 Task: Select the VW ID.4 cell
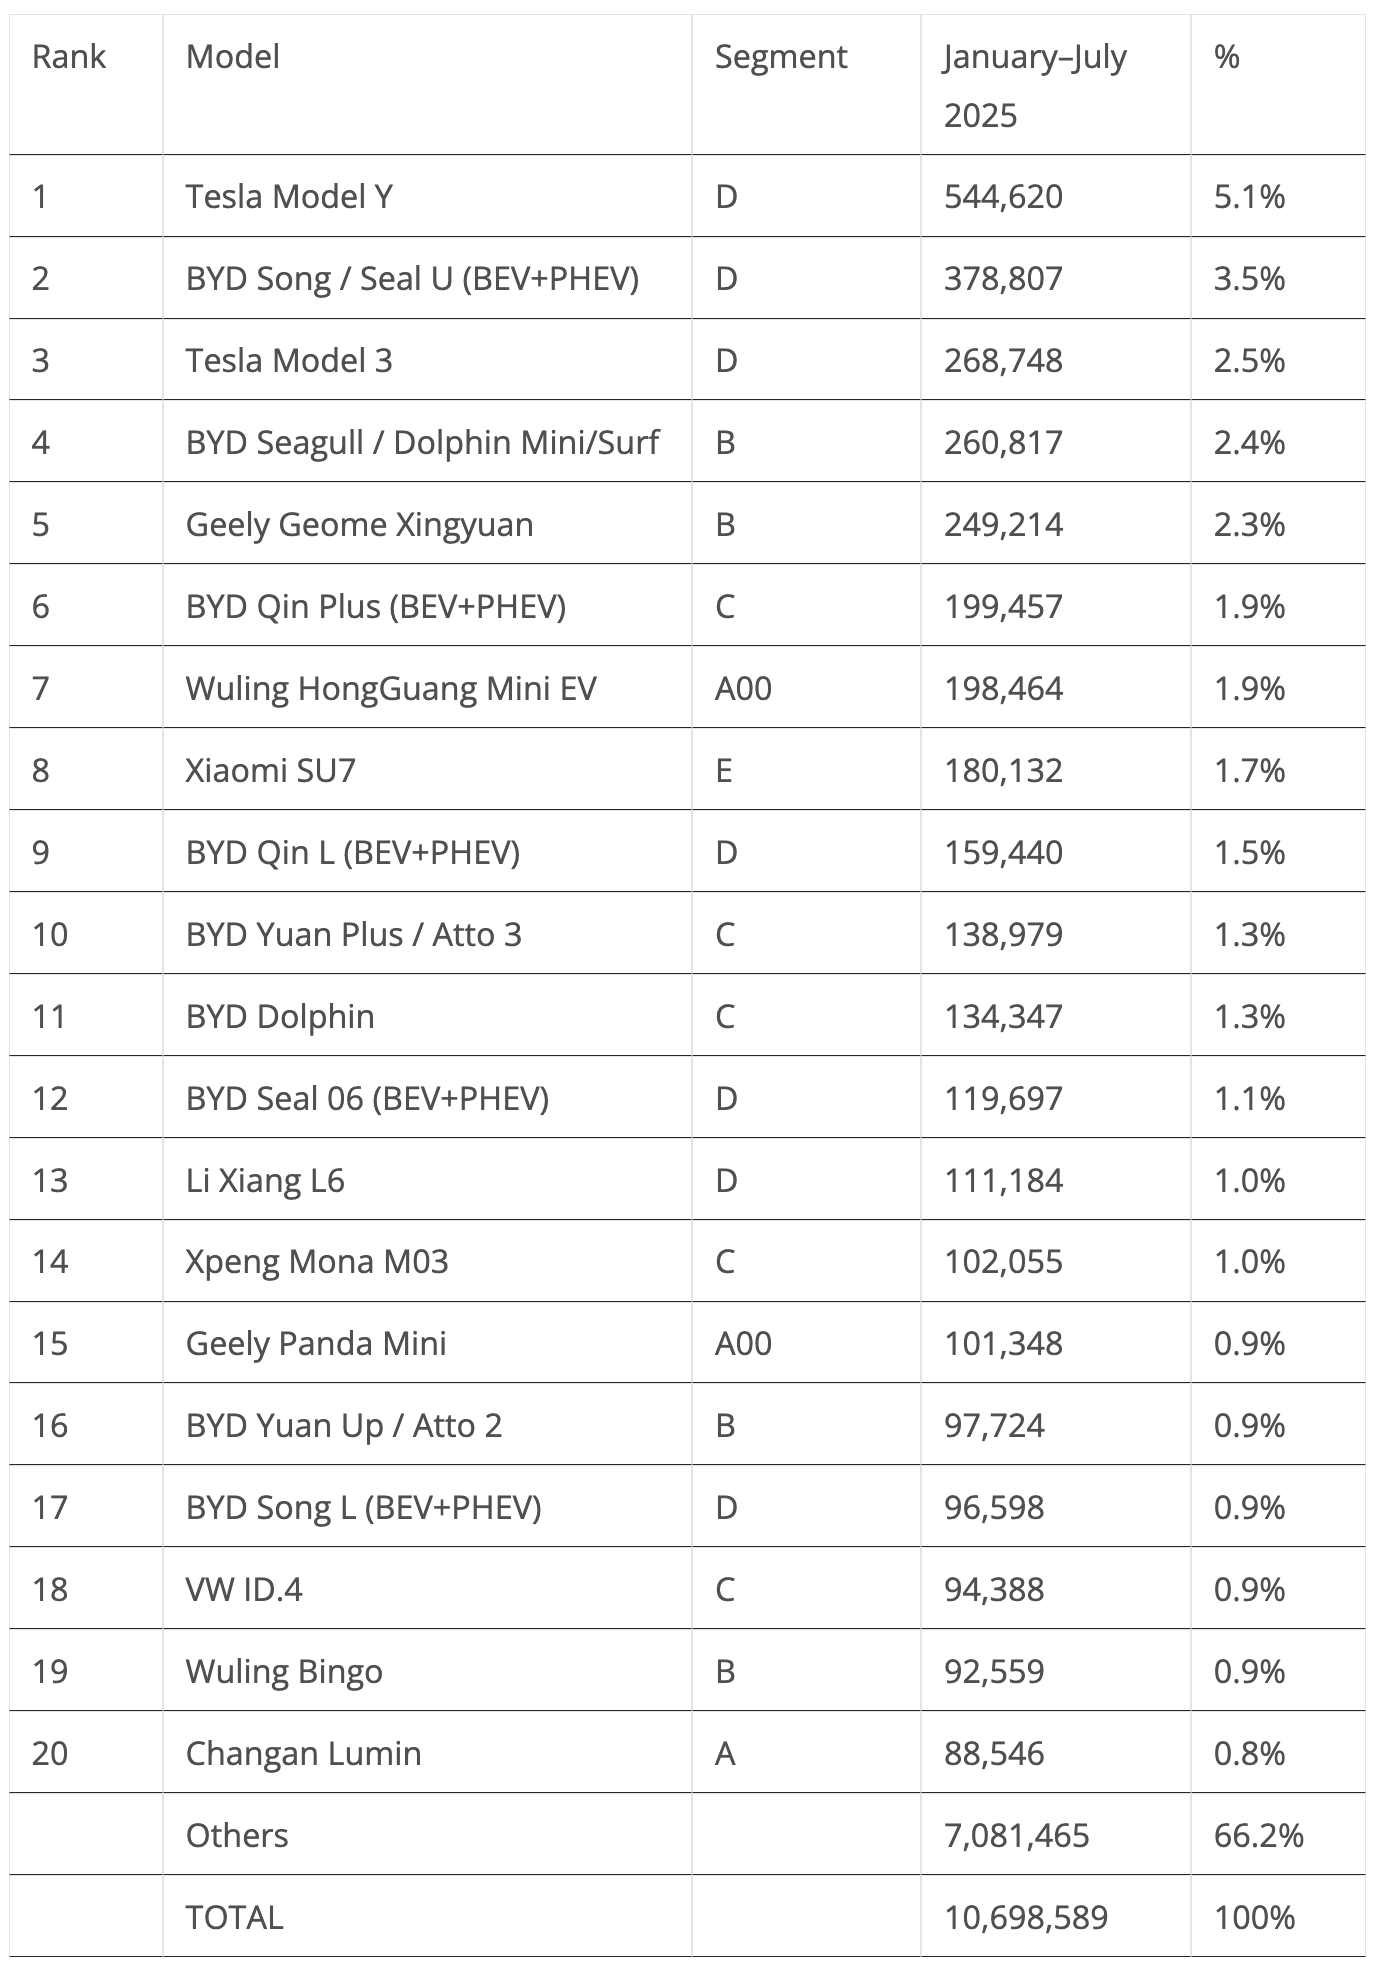(x=244, y=1590)
